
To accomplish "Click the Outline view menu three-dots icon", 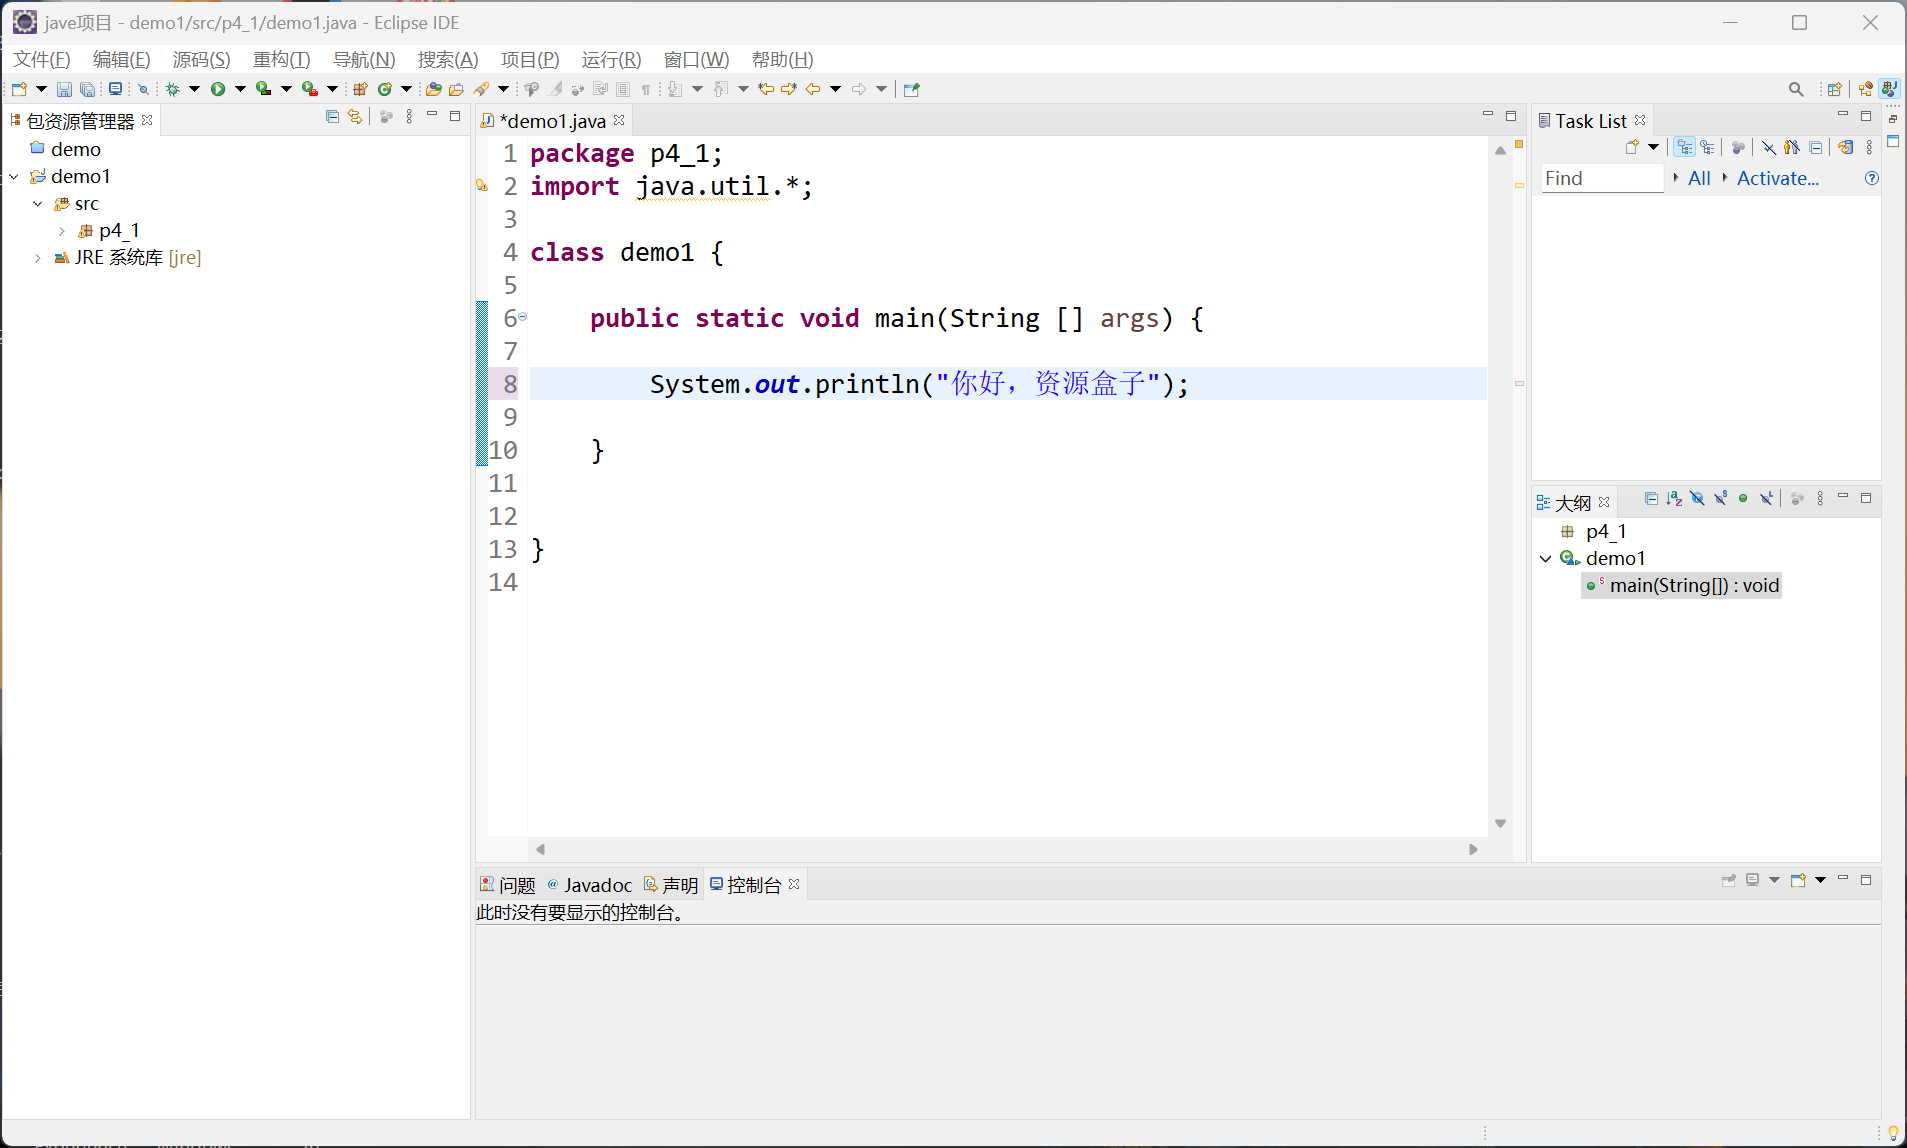I will [x=1820, y=498].
